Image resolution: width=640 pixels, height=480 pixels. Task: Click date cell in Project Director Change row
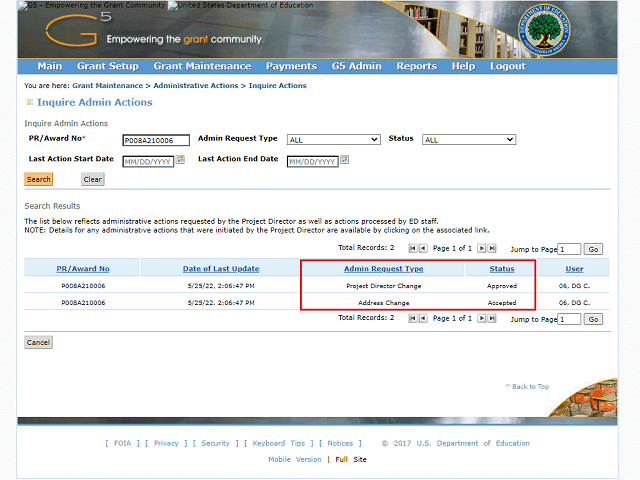[x=221, y=286]
